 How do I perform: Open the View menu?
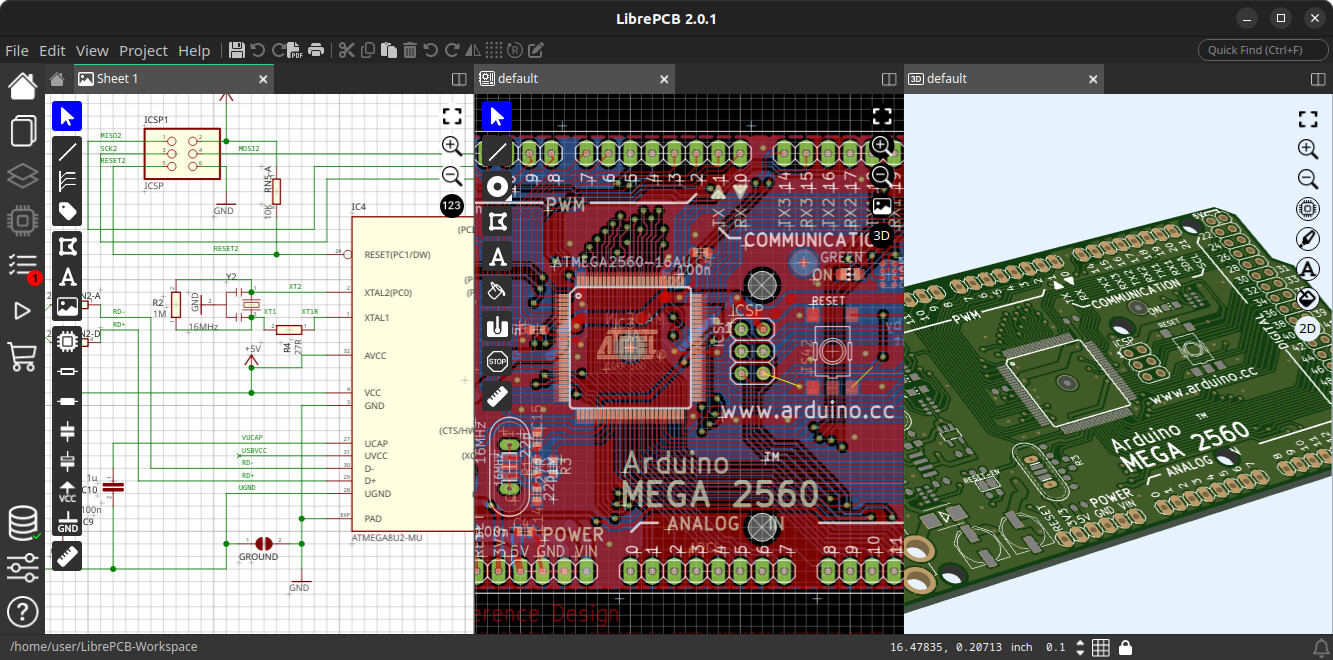click(92, 51)
